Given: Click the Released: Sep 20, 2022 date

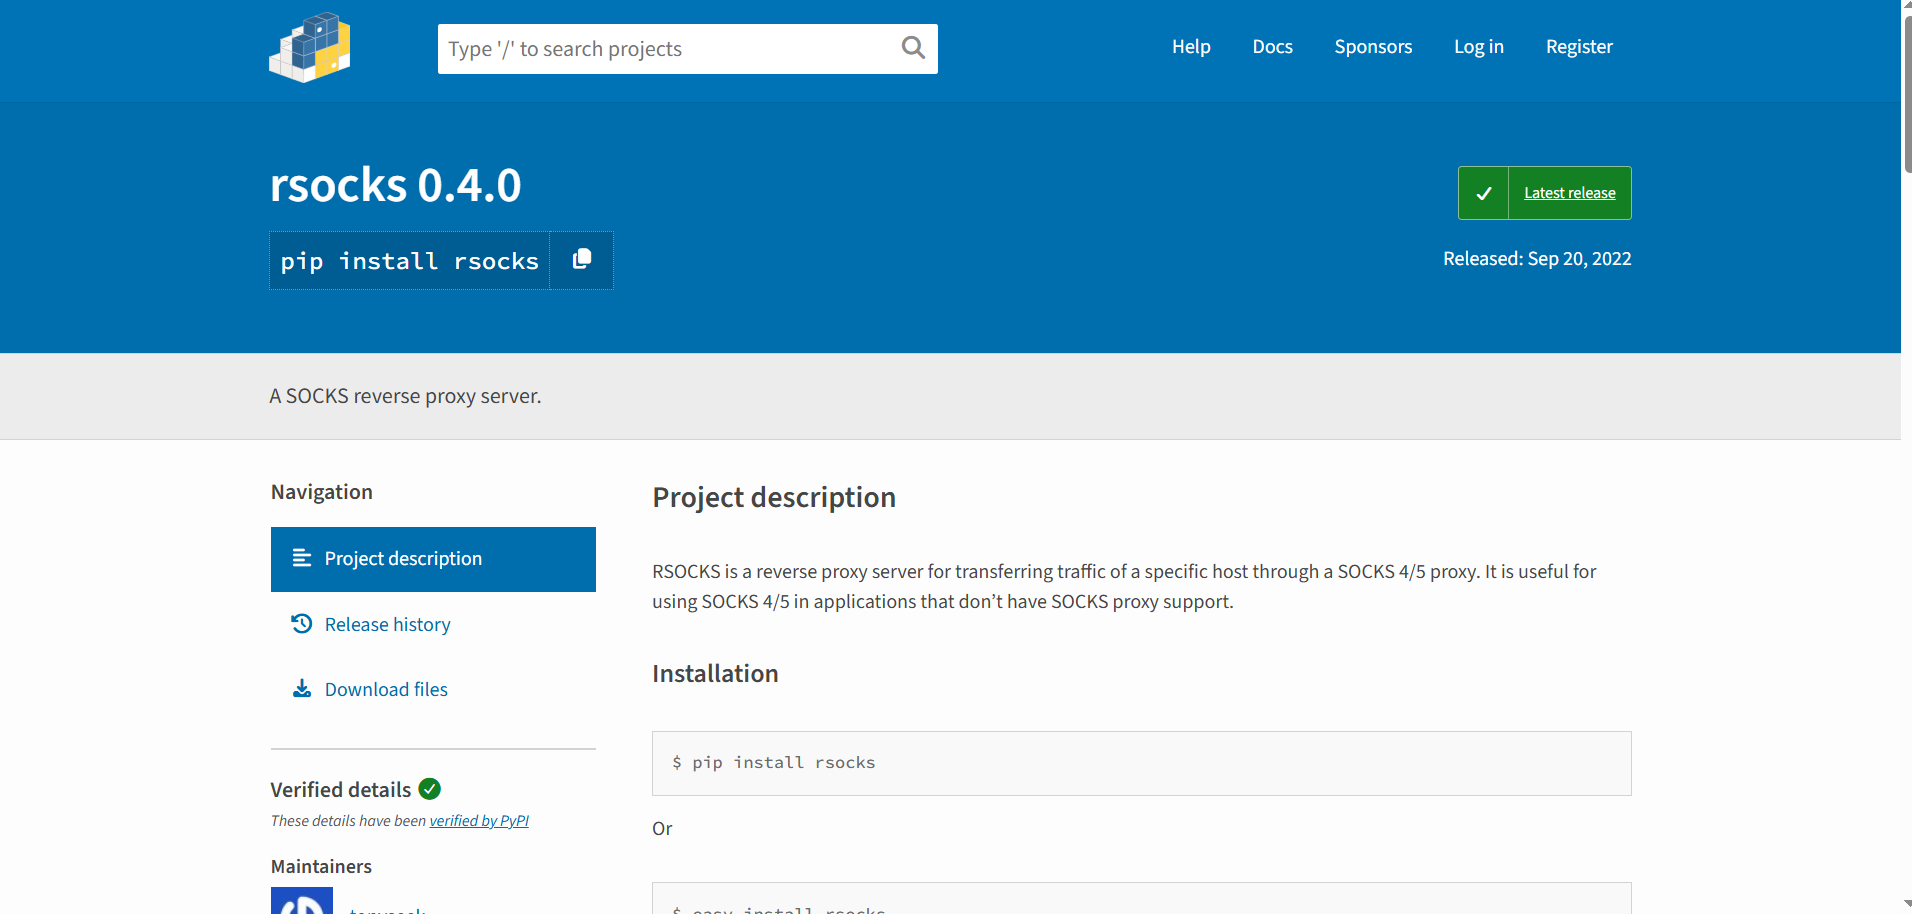Looking at the screenshot, I should click(1537, 259).
